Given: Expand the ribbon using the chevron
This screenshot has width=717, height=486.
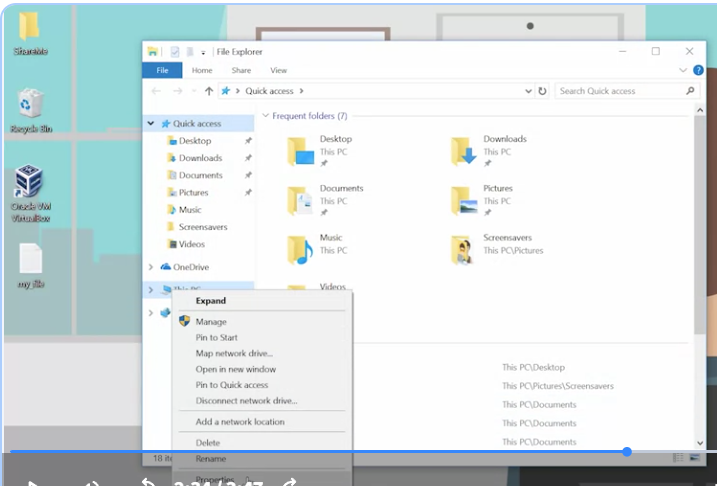Looking at the screenshot, I should pos(683,70).
